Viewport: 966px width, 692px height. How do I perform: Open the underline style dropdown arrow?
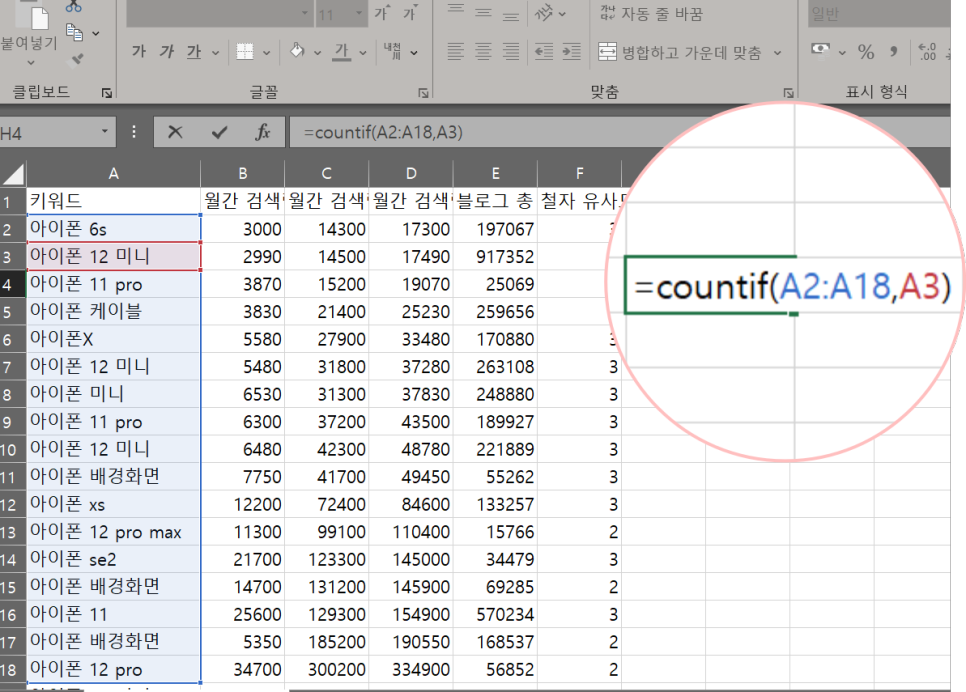point(216,53)
